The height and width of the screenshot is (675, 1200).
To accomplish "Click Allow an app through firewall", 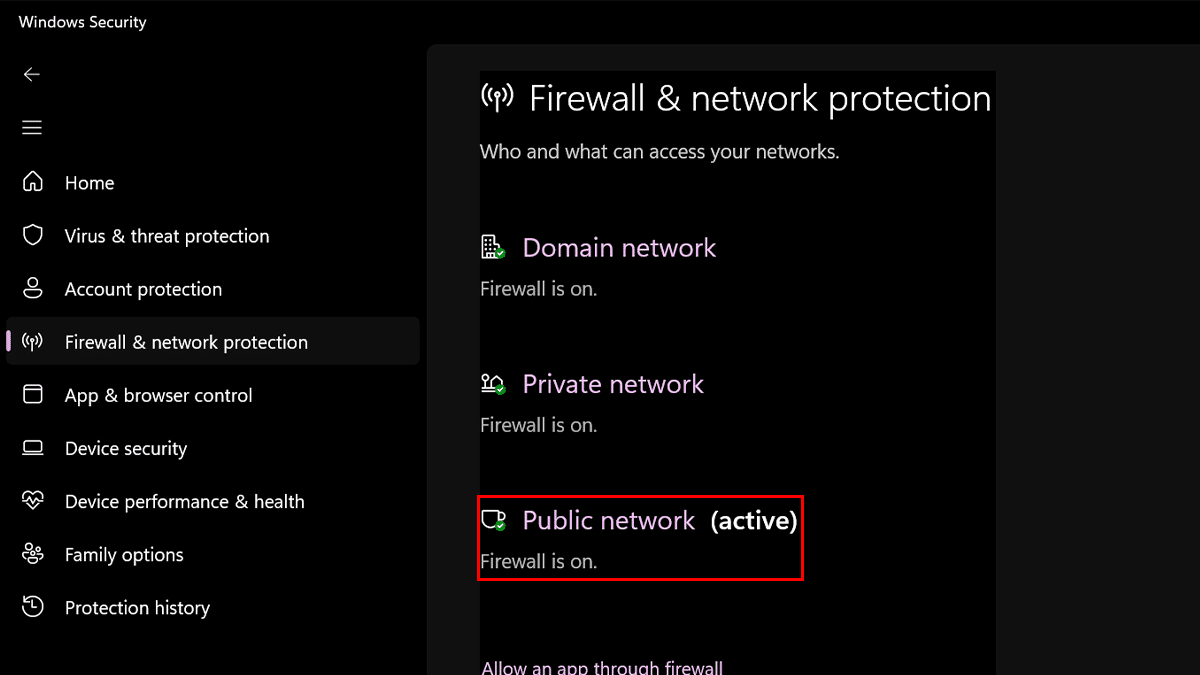I will 602,667.
